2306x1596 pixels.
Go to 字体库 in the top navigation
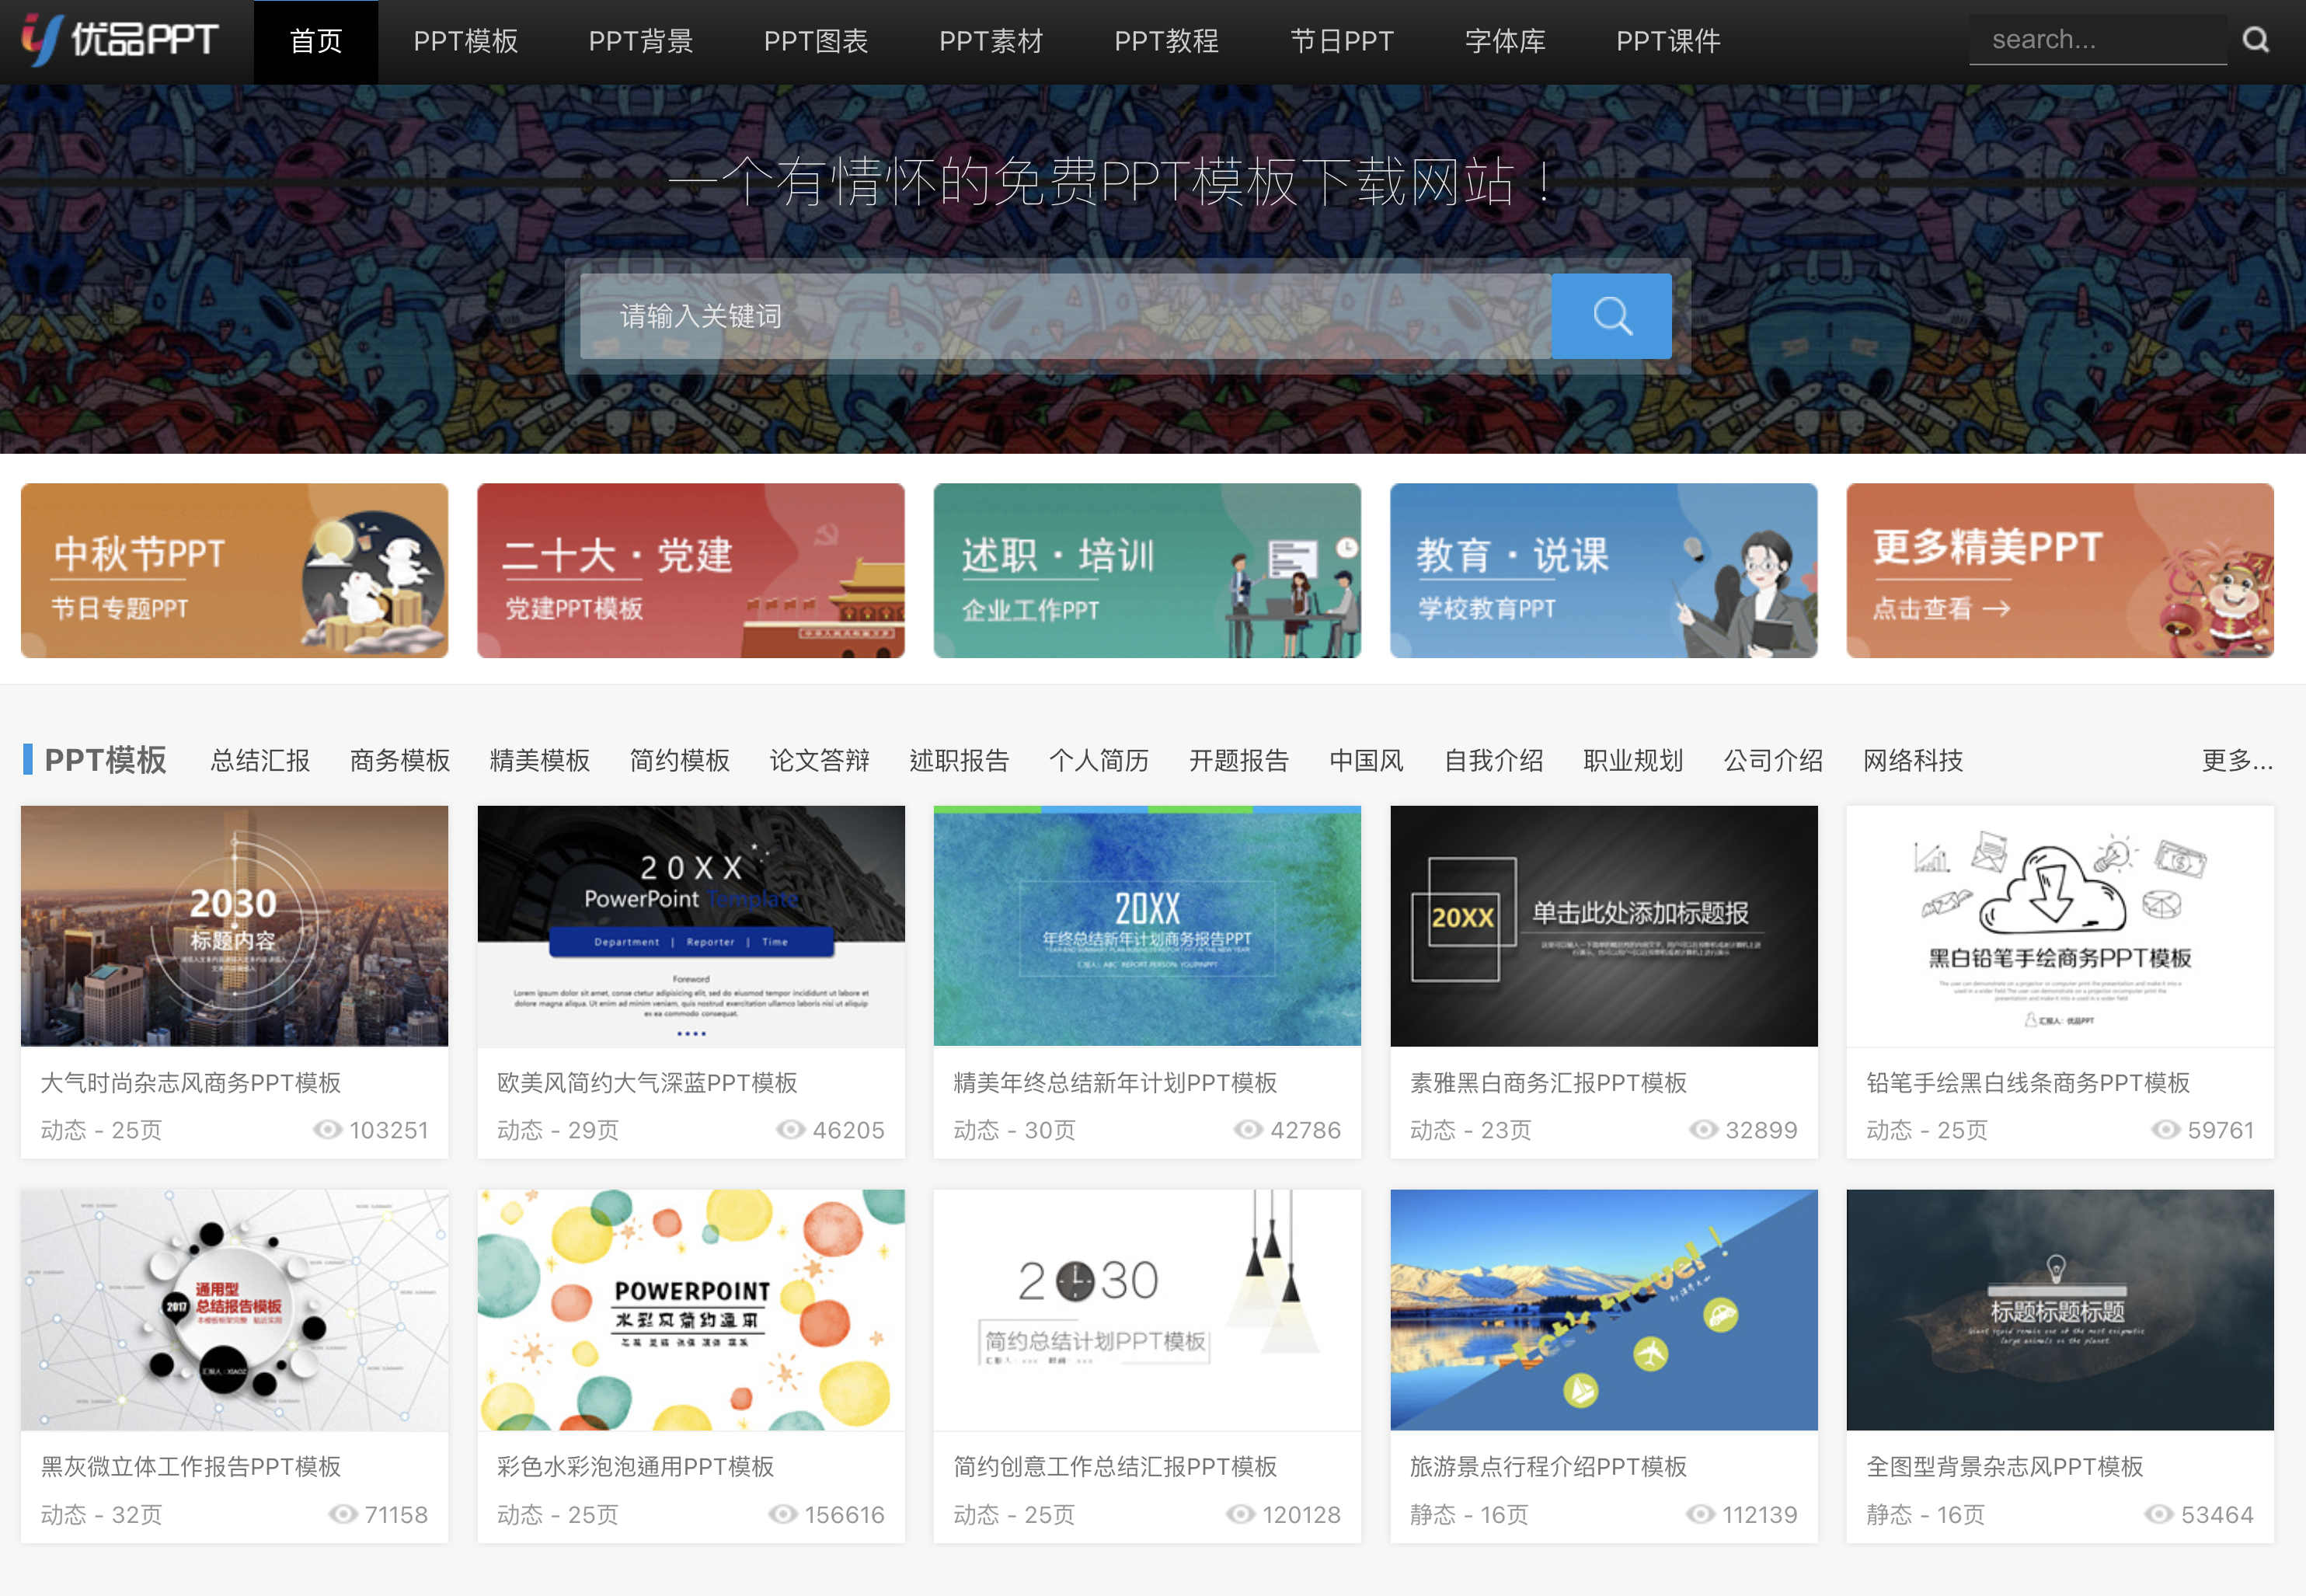1504,41
